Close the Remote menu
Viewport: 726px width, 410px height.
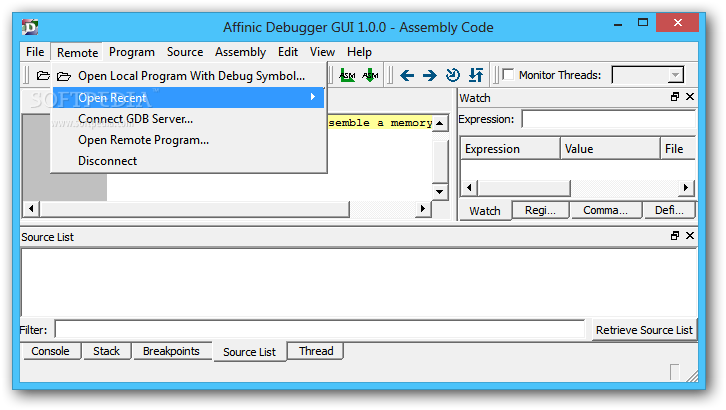pyautogui.click(x=77, y=52)
